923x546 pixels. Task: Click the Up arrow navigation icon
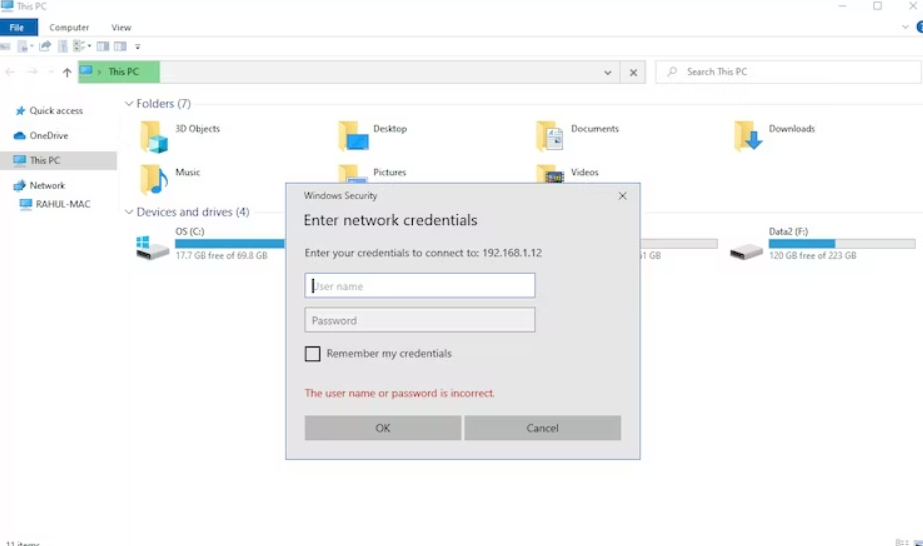[67, 72]
